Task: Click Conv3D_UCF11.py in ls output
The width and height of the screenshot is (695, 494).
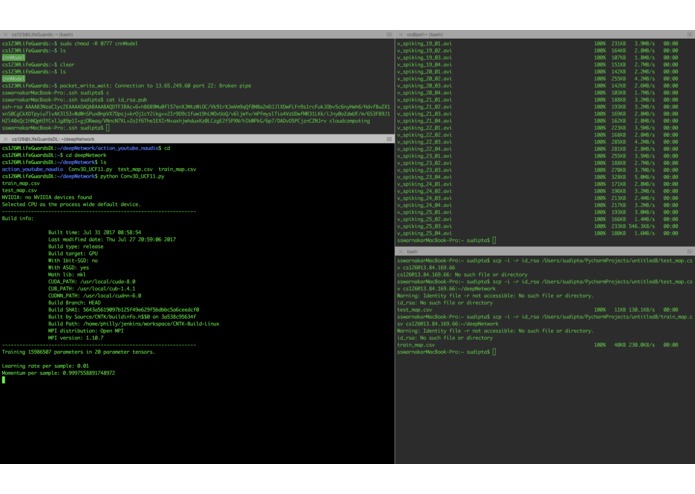Action: 90,169
